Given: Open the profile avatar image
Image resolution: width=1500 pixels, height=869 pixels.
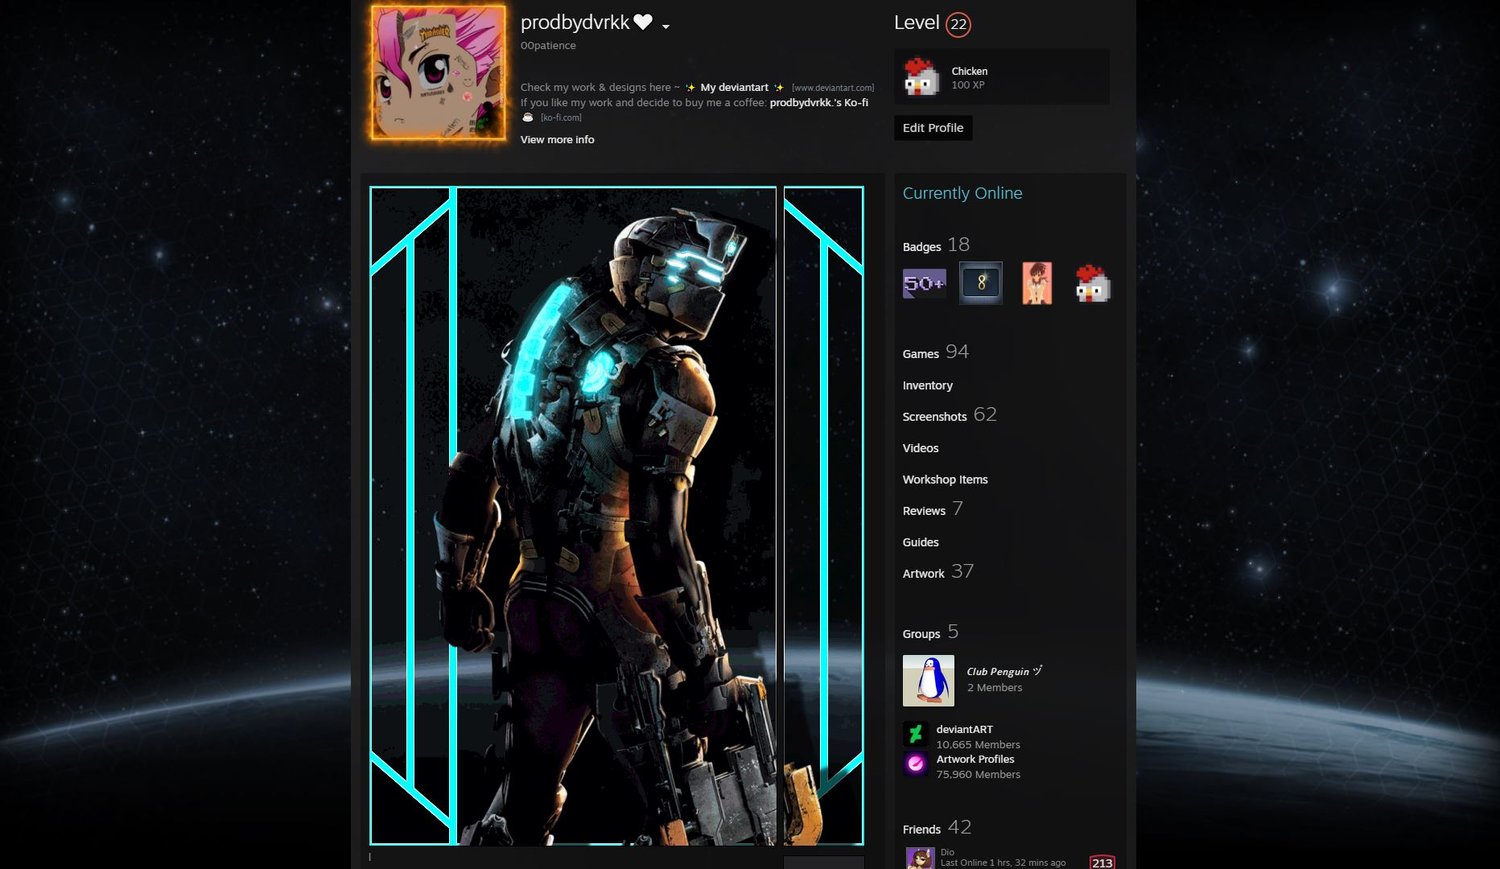Looking at the screenshot, I should (438, 72).
